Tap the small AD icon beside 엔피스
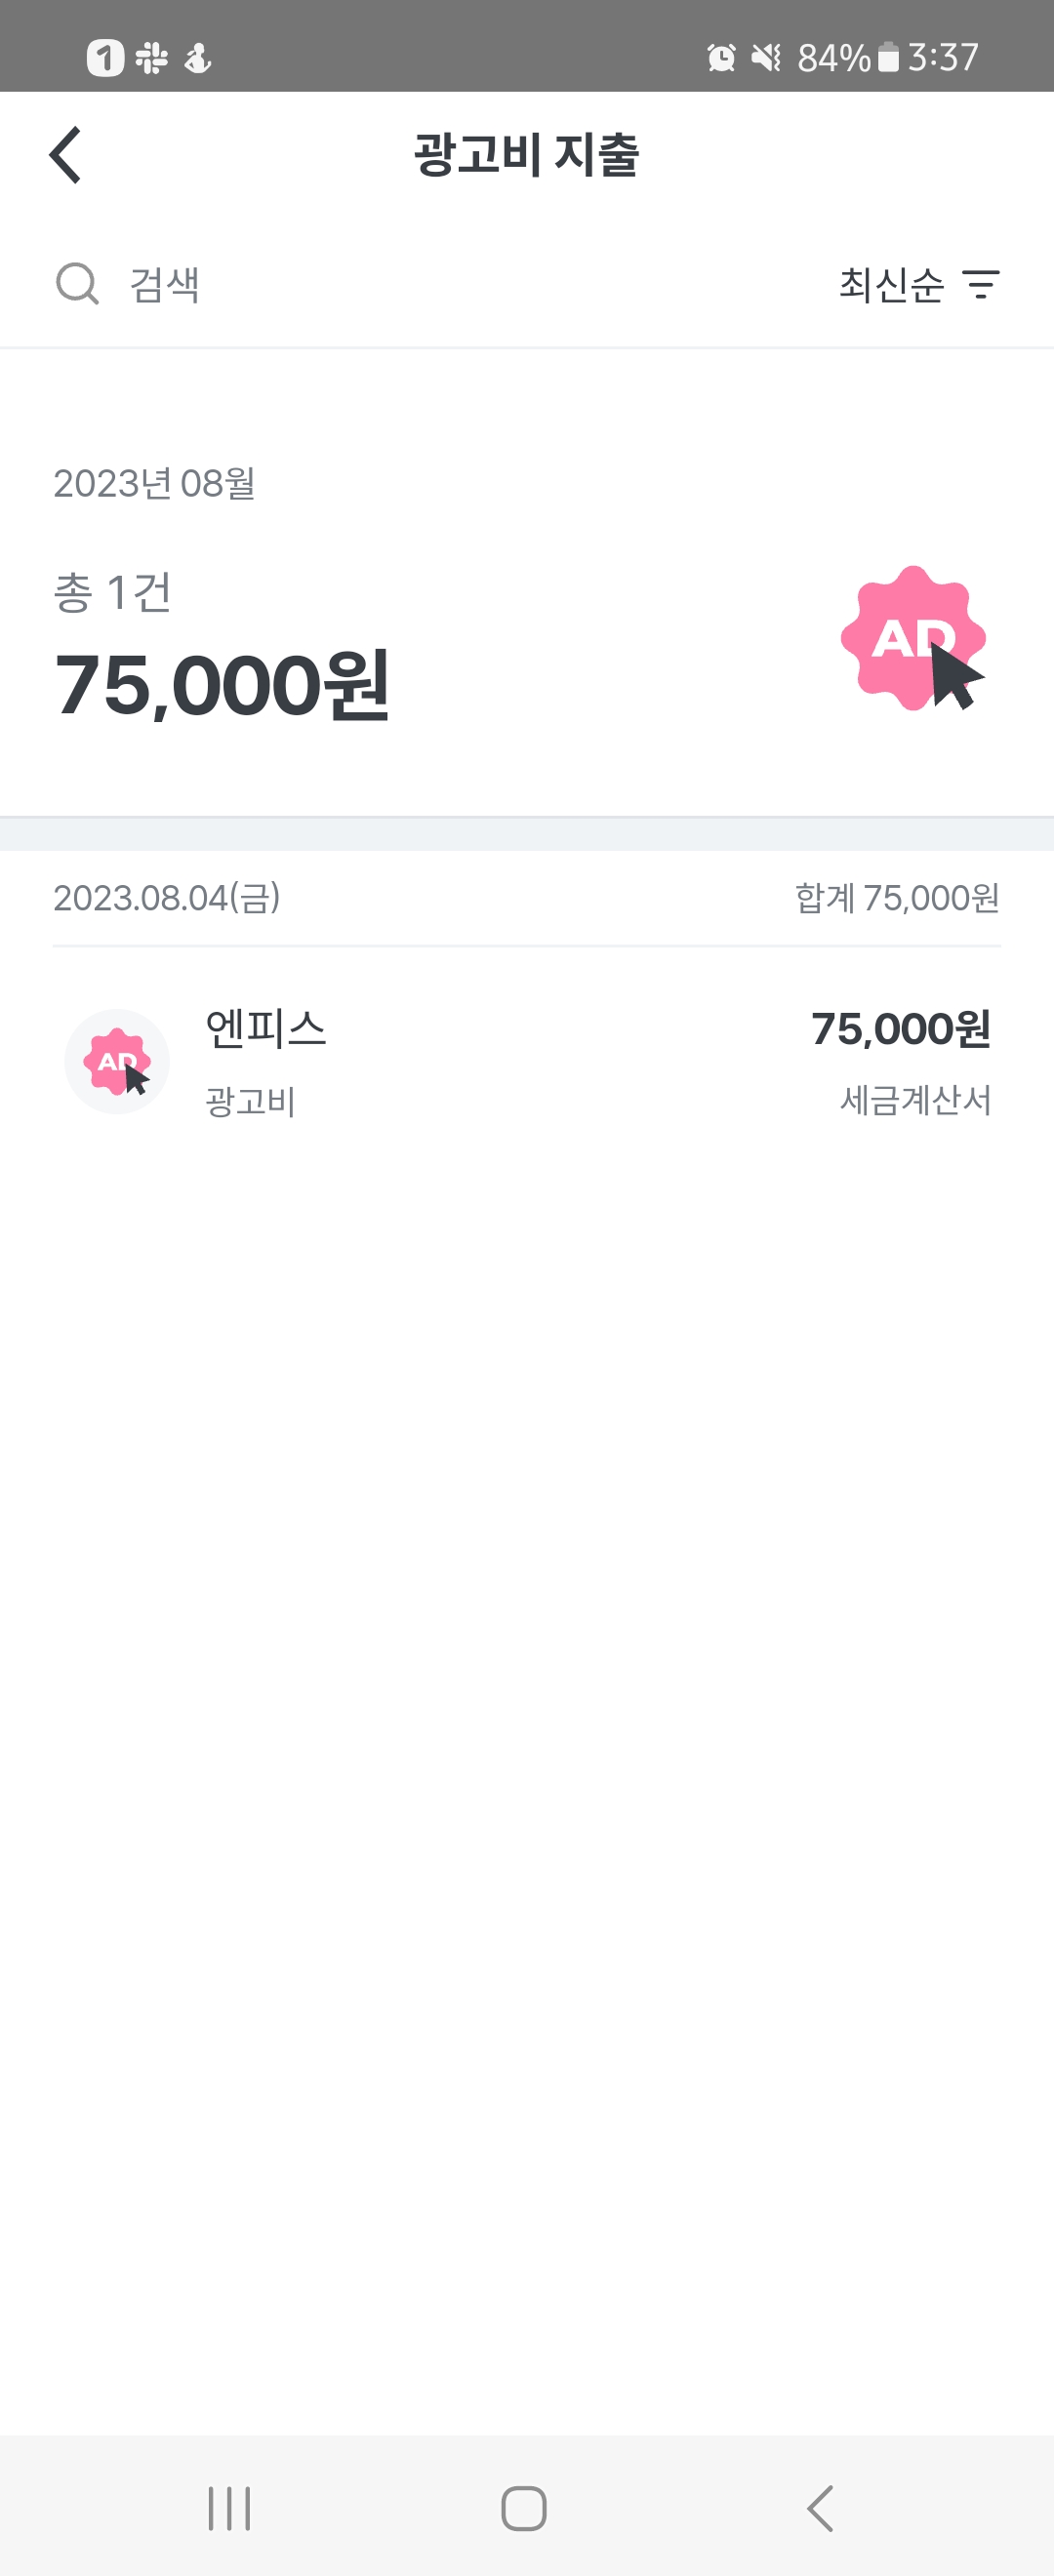The height and width of the screenshot is (2576, 1054). 117,1061
